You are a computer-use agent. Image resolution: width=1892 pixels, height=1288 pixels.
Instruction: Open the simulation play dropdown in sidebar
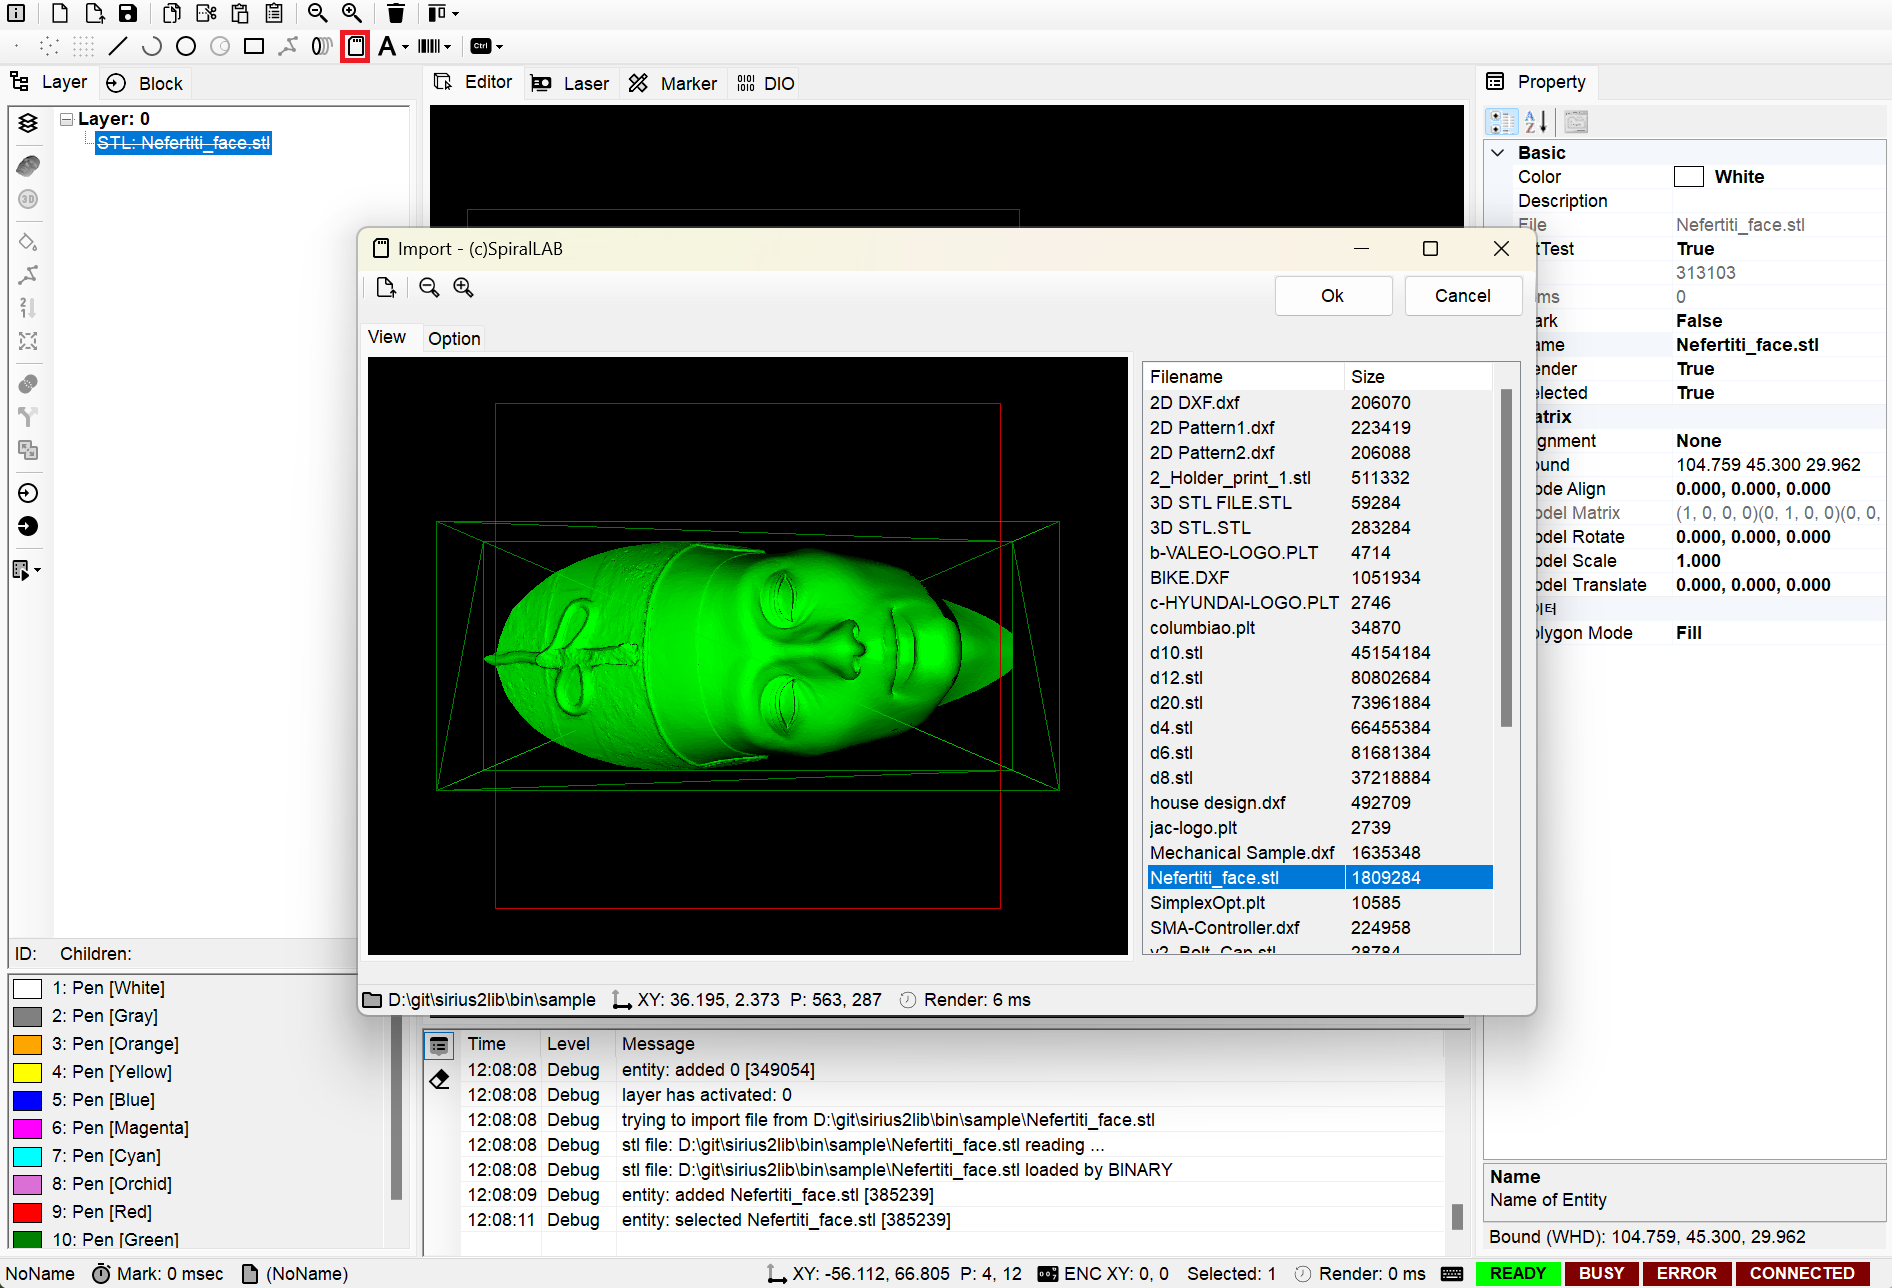pos(38,570)
